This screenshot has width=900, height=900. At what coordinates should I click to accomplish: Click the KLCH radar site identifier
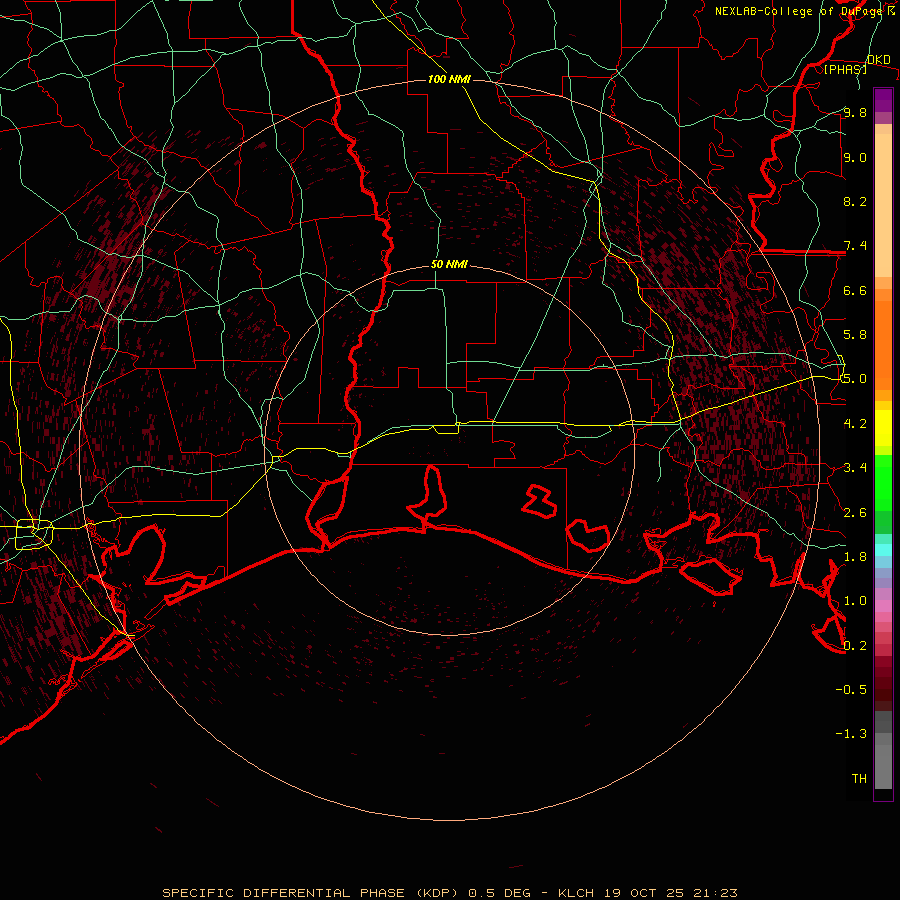[577, 893]
